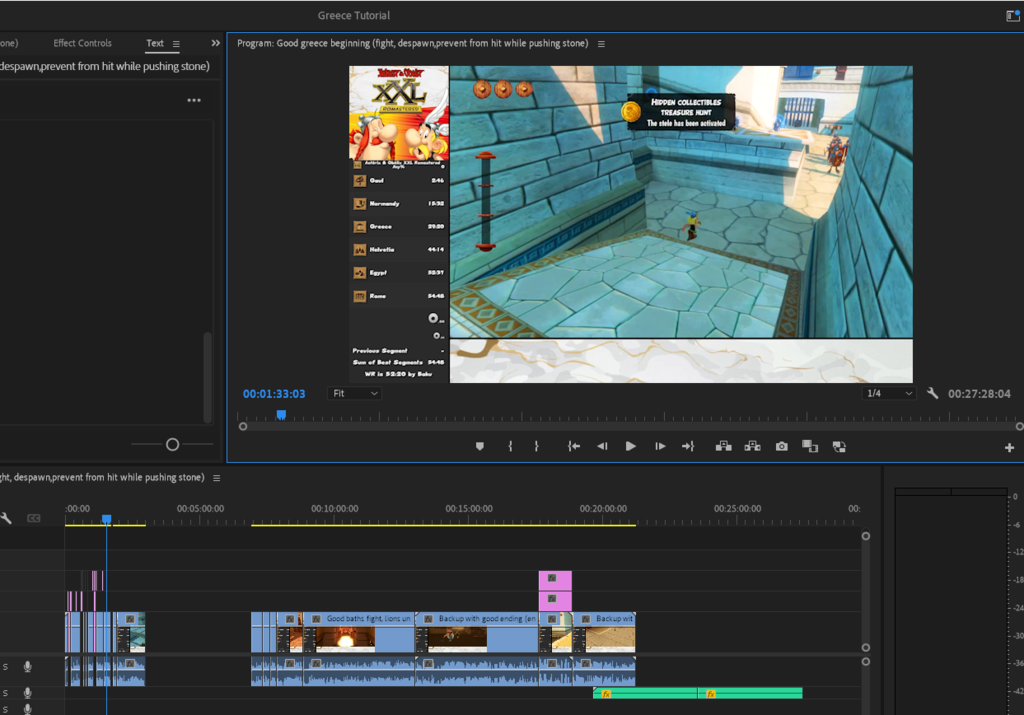The image size is (1024, 715).
Task: Click the sequence duration 00:27:28:04
Action: point(979,394)
